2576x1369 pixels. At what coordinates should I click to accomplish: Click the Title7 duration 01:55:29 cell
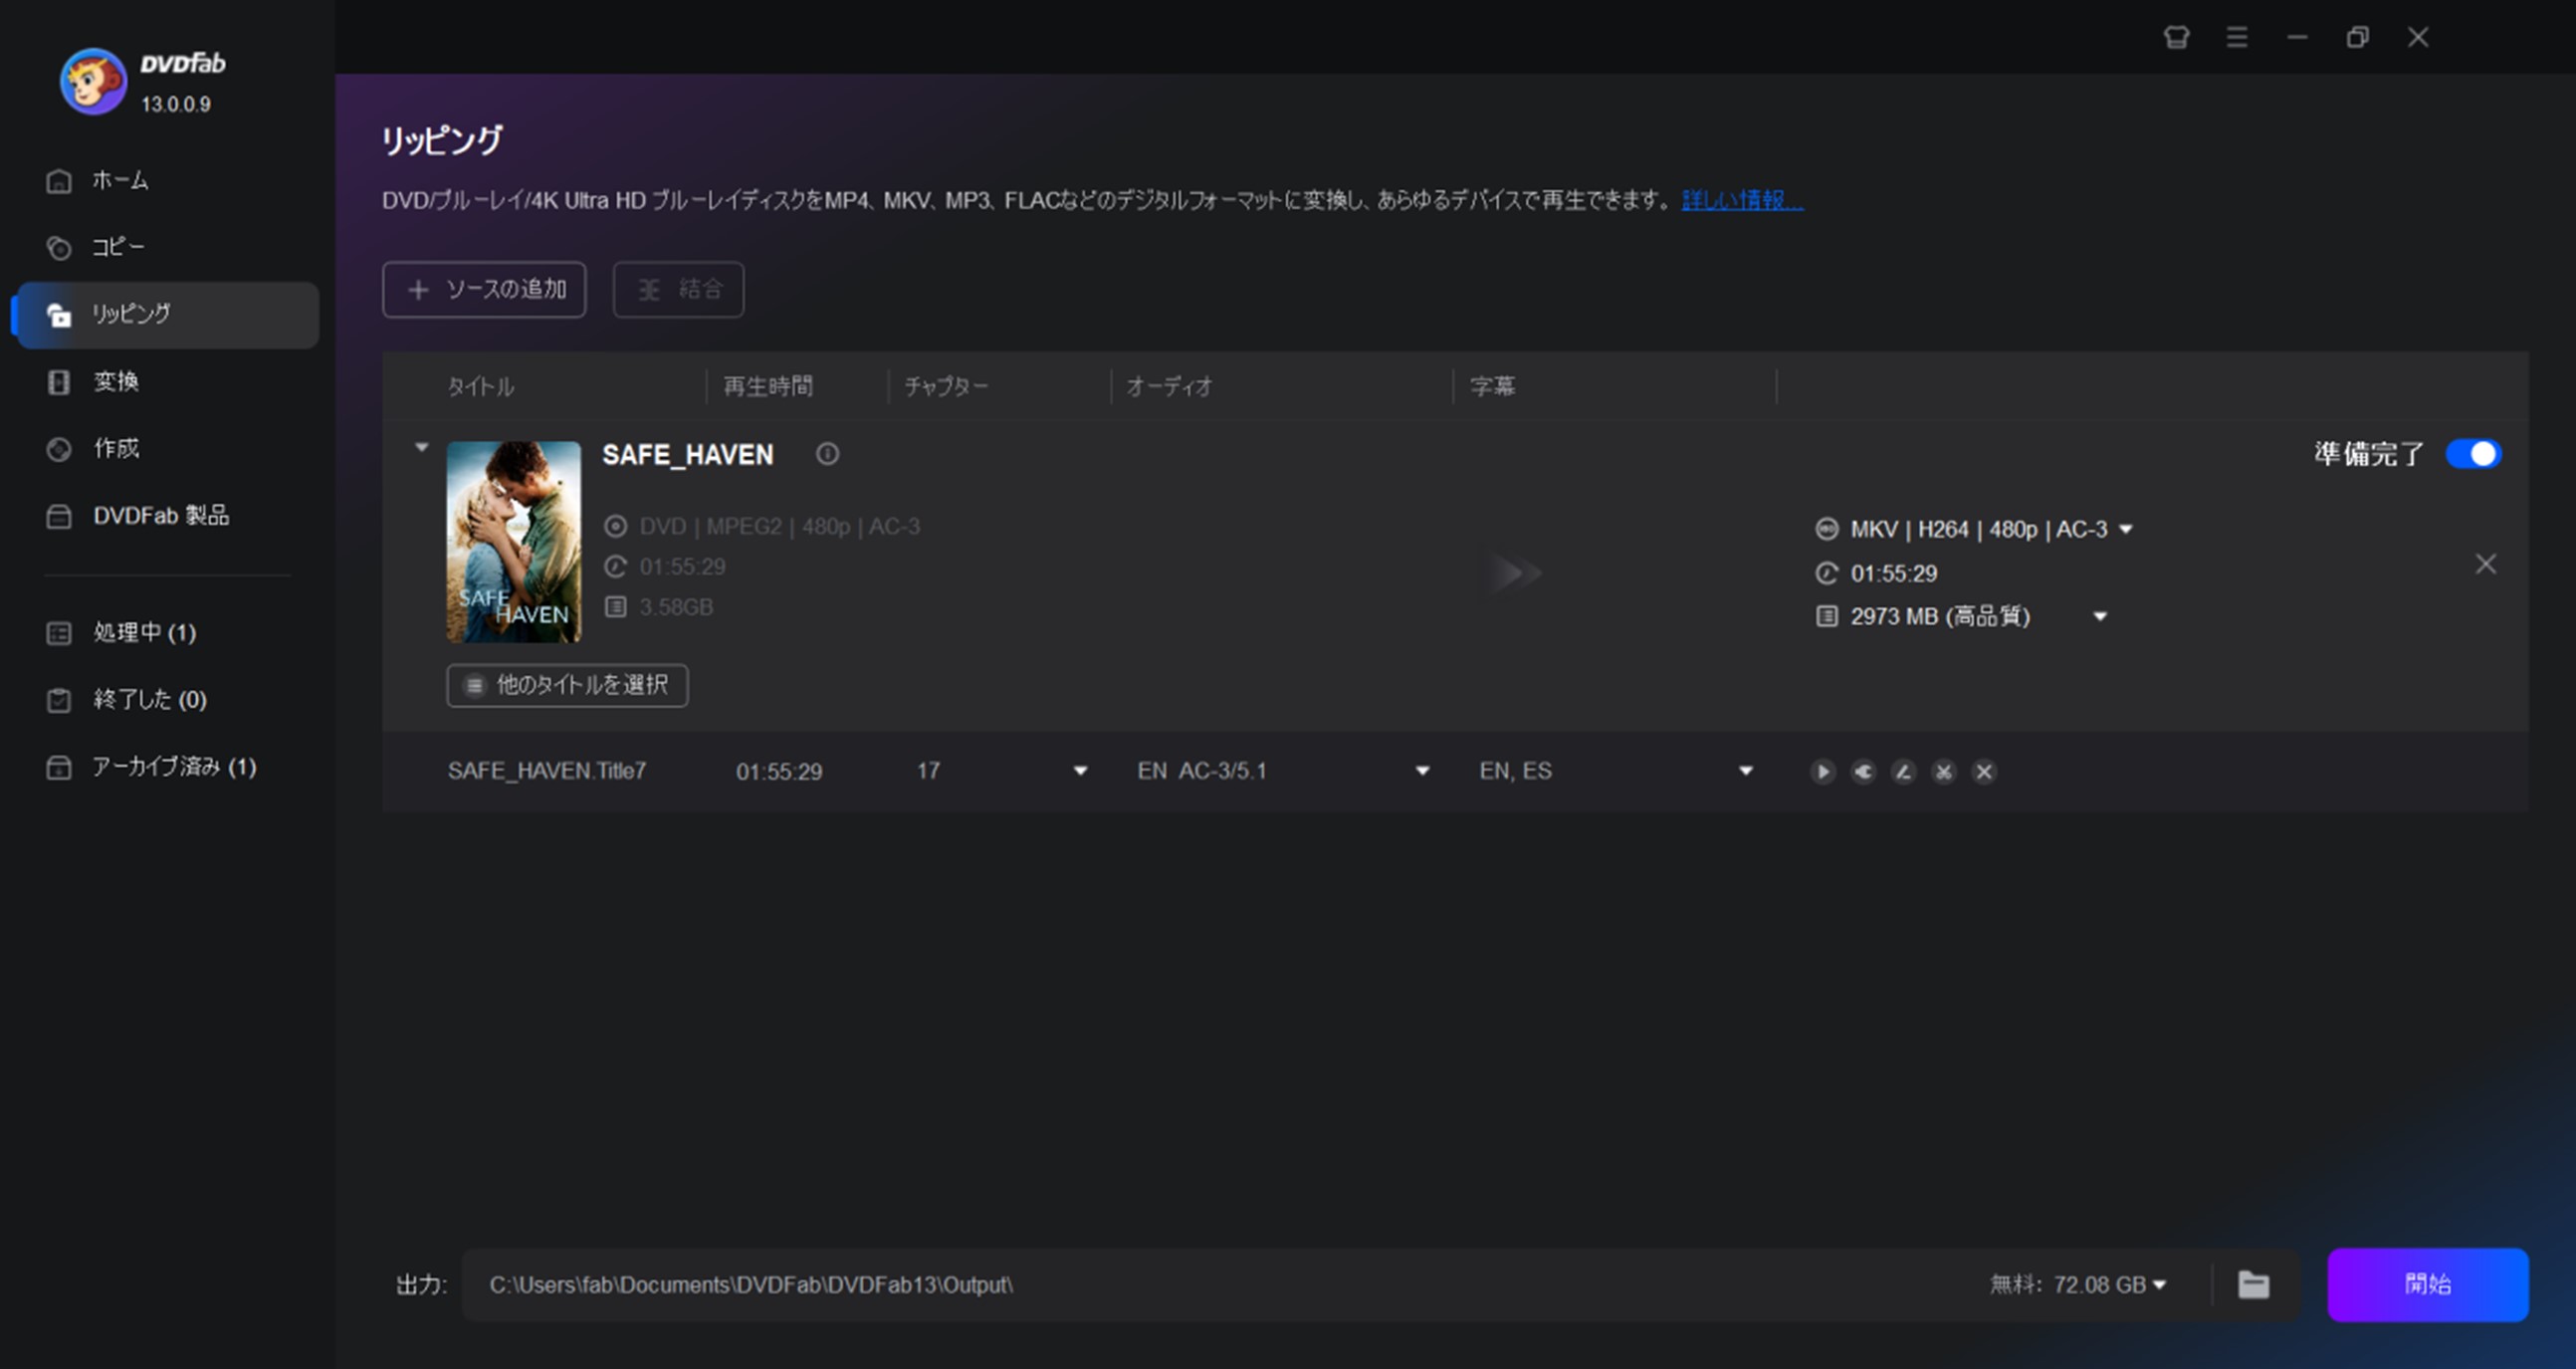(779, 771)
